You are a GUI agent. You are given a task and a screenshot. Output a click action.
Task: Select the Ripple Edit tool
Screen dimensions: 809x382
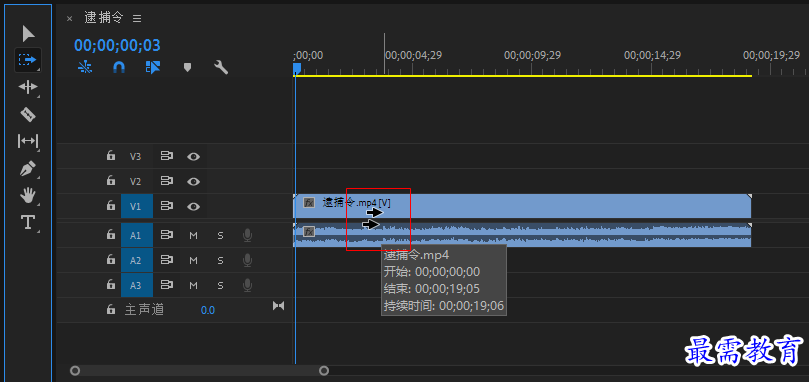[x=28, y=87]
